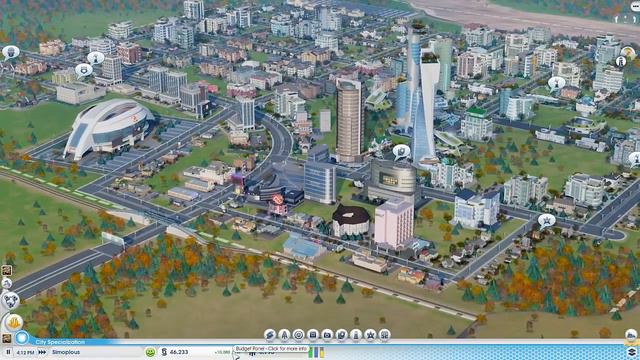This screenshot has height=360, width=640.
Task: Click the population icon in the status bar
Action: [x=253, y=353]
